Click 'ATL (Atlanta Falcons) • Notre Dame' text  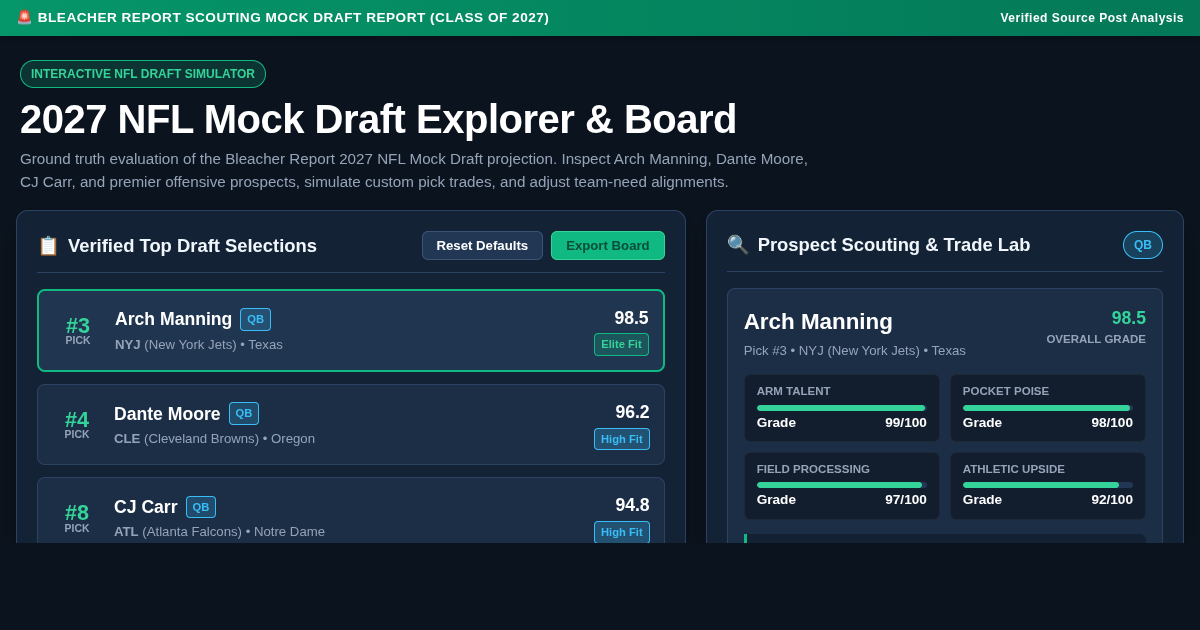point(219,531)
